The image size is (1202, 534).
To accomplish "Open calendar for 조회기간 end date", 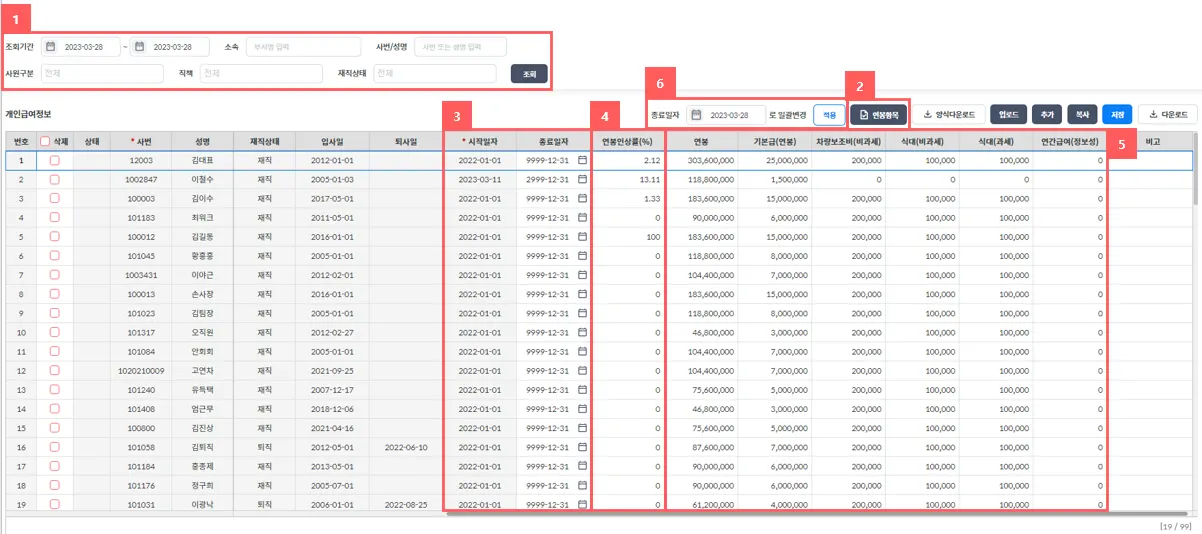I will pos(140,47).
